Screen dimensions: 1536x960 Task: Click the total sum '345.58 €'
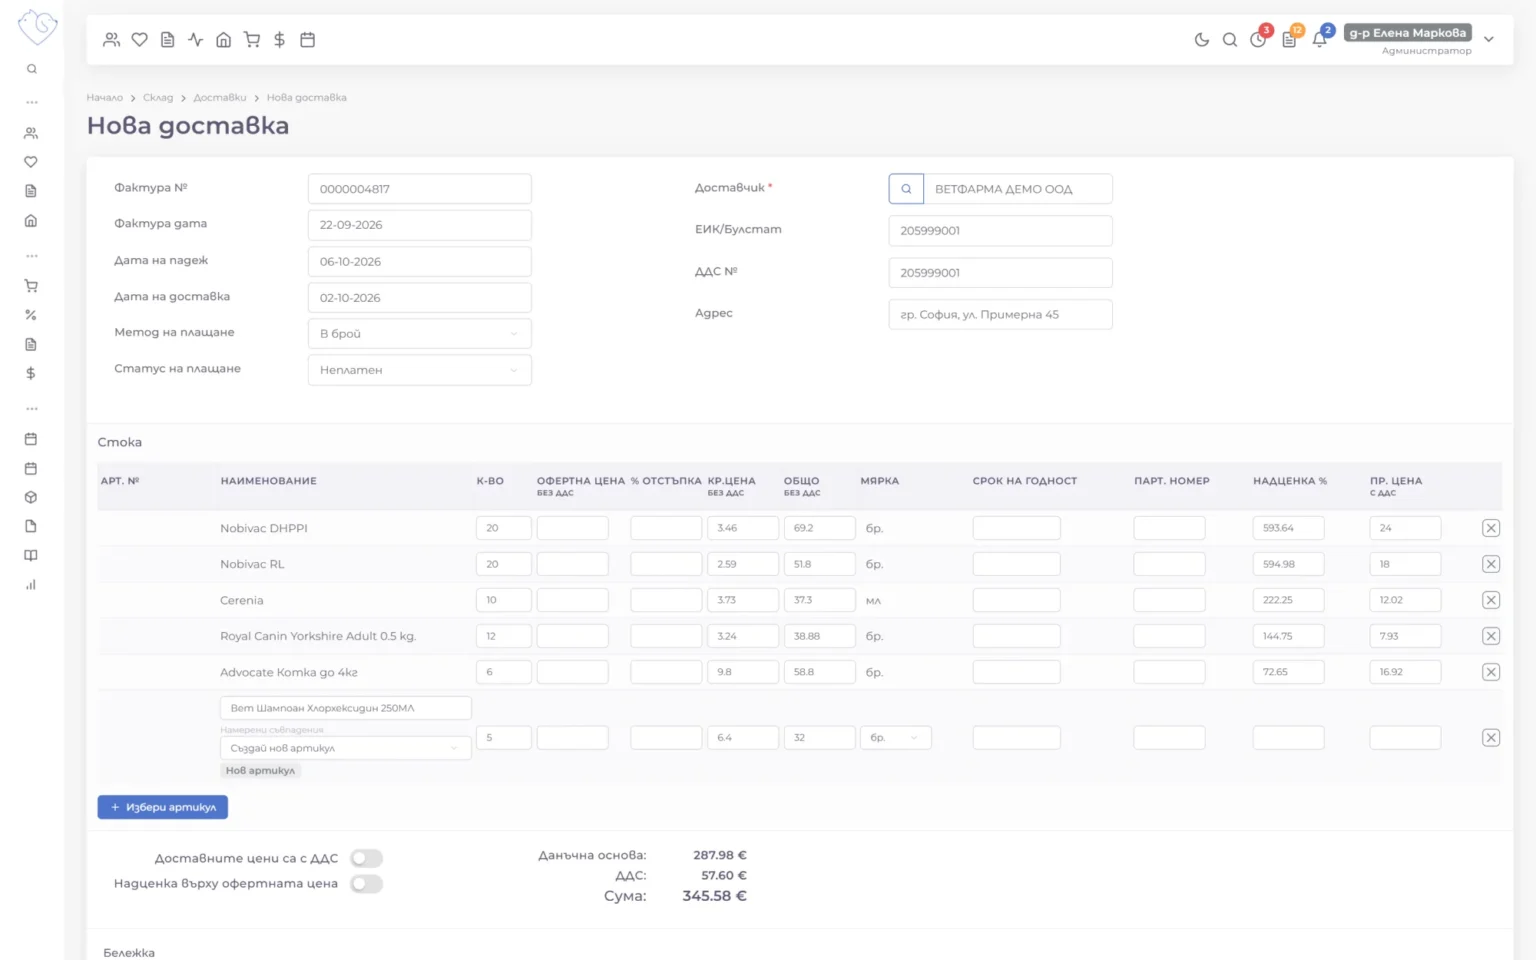click(714, 896)
